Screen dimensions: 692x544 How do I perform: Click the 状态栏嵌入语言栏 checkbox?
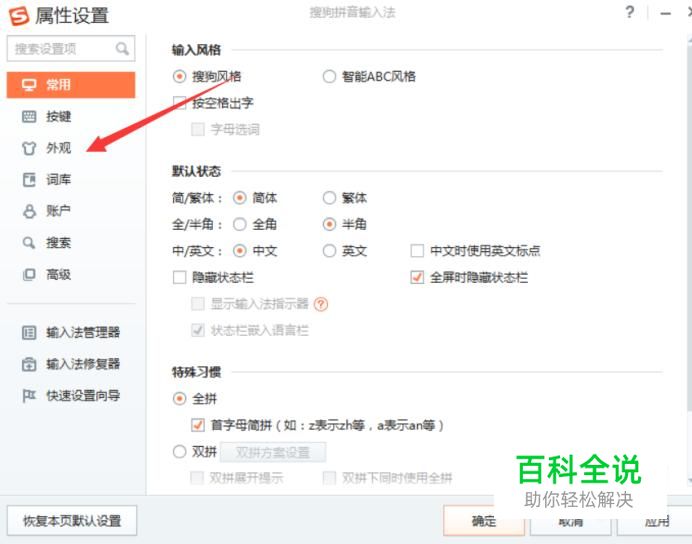[198, 330]
